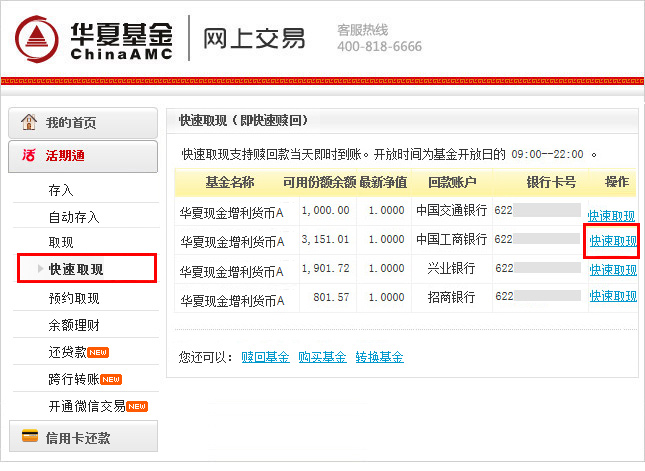The image size is (645, 471).
Task: Click 快速取现 link for 兴业银行 row
Action: (613, 270)
